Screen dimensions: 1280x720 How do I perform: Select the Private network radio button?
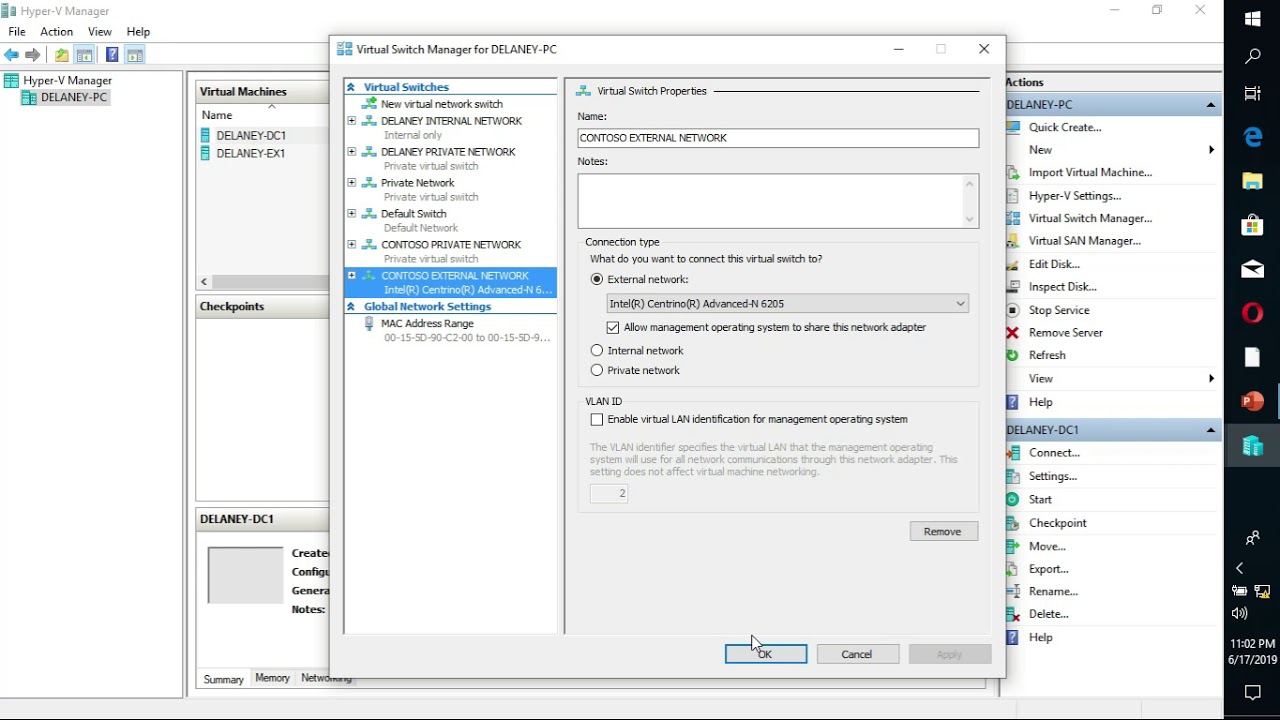click(597, 371)
